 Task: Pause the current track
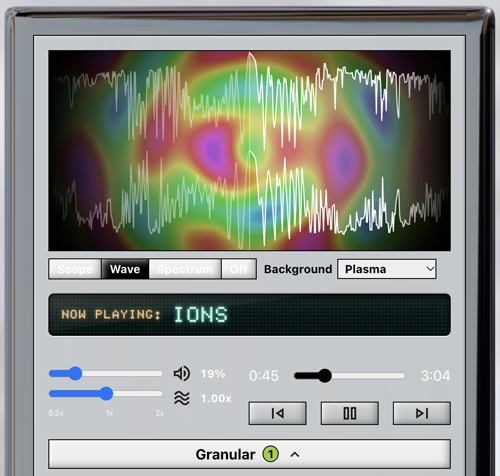[350, 413]
